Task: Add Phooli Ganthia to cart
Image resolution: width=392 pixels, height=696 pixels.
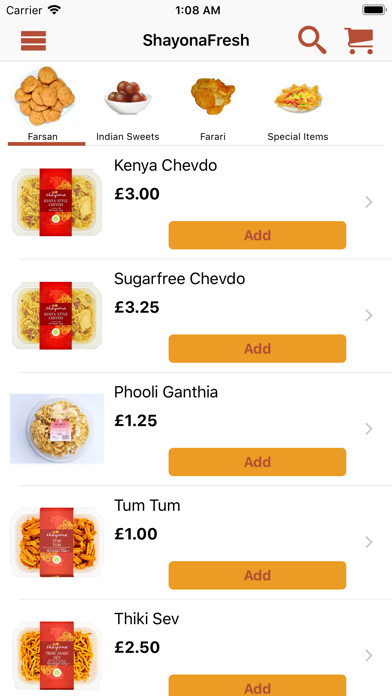Action: (x=257, y=462)
